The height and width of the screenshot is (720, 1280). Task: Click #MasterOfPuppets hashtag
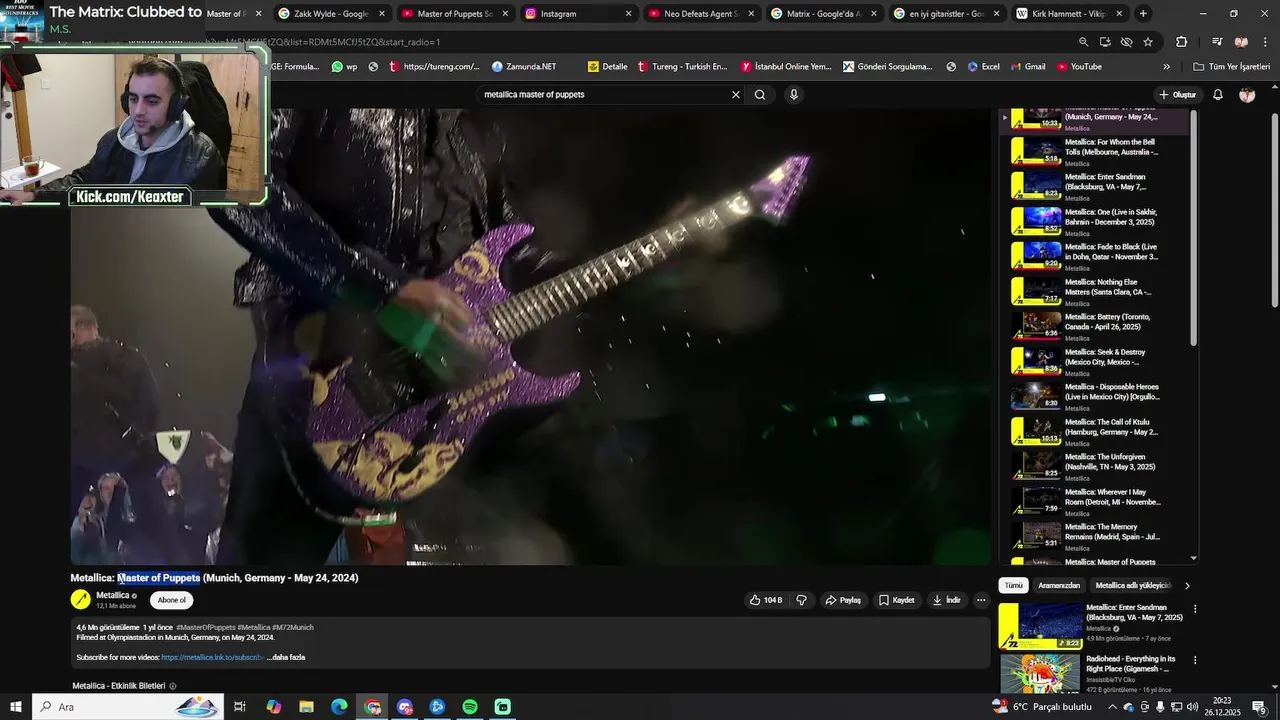click(206, 627)
